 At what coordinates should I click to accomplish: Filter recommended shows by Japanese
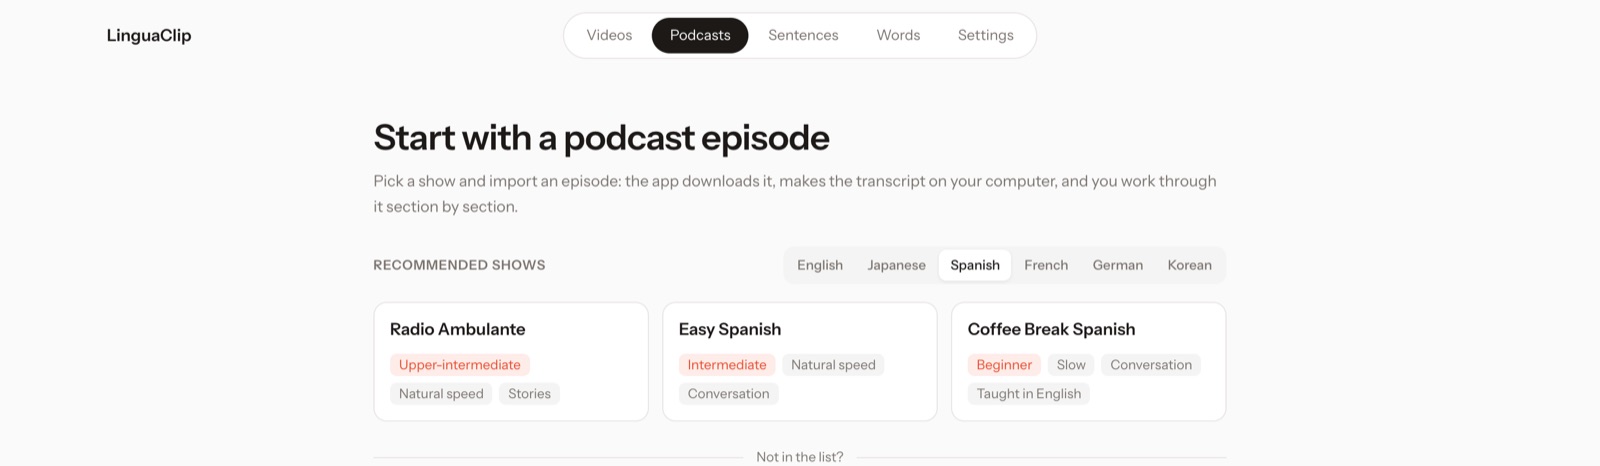point(896,265)
